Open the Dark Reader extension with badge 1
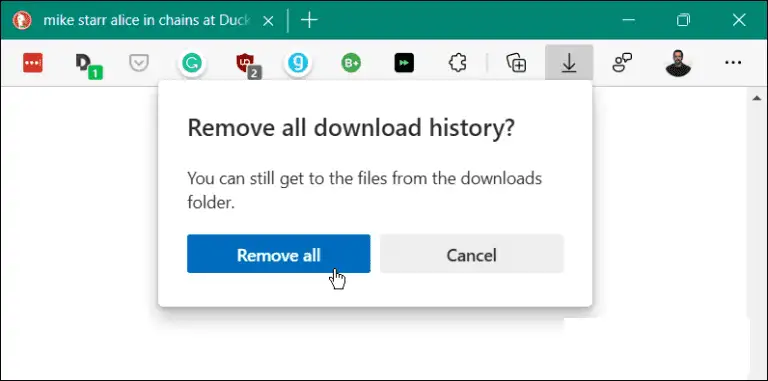The image size is (768, 381). [x=88, y=66]
